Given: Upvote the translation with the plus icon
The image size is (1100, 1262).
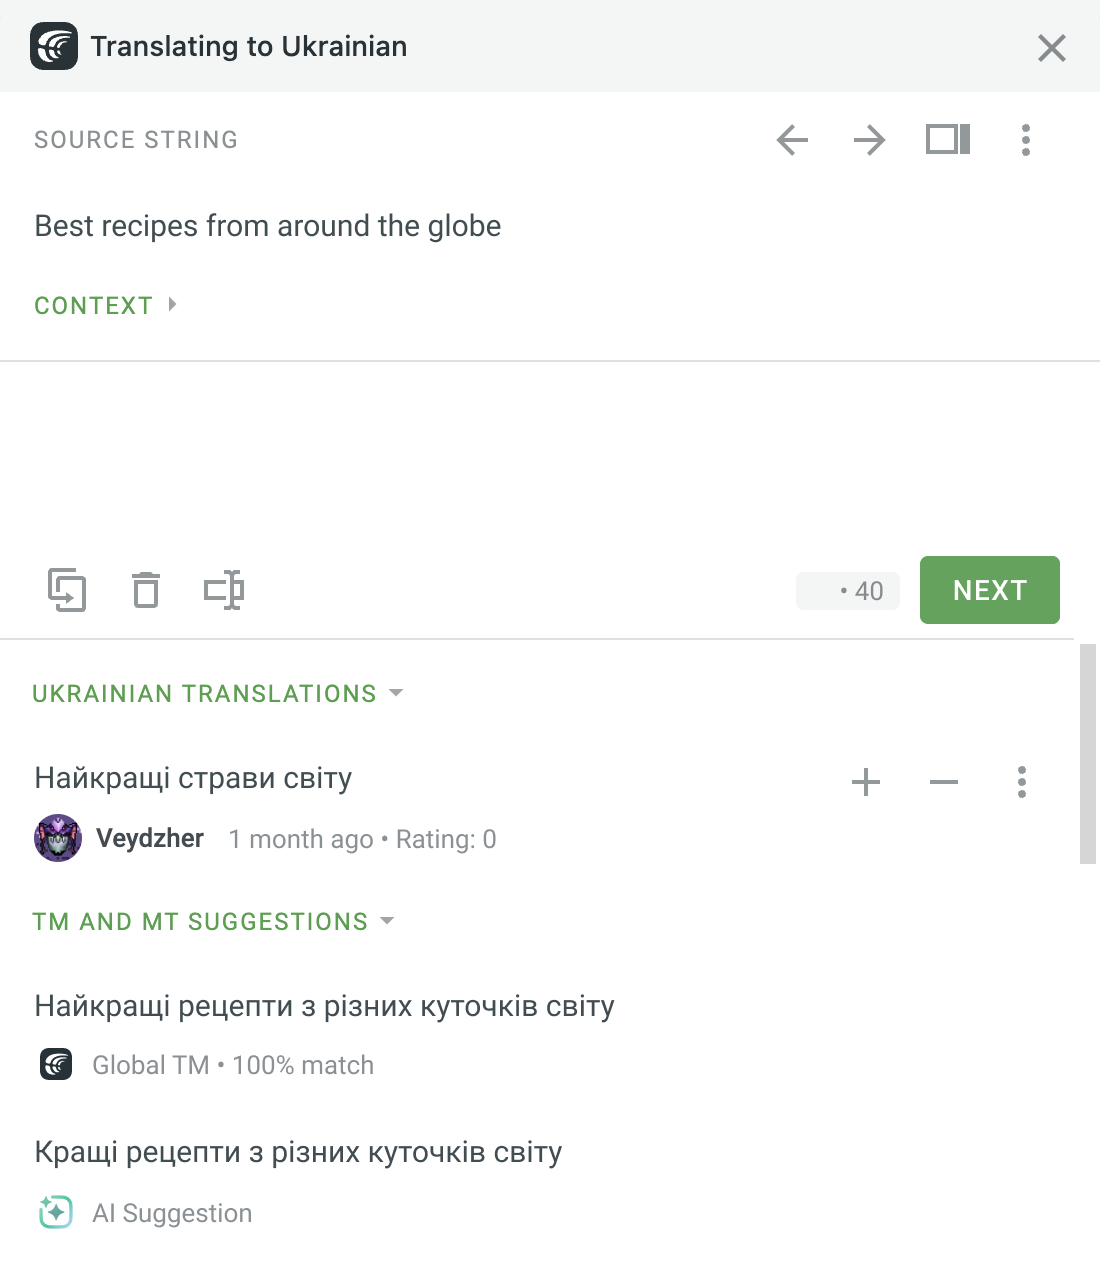Looking at the screenshot, I should tap(865, 782).
